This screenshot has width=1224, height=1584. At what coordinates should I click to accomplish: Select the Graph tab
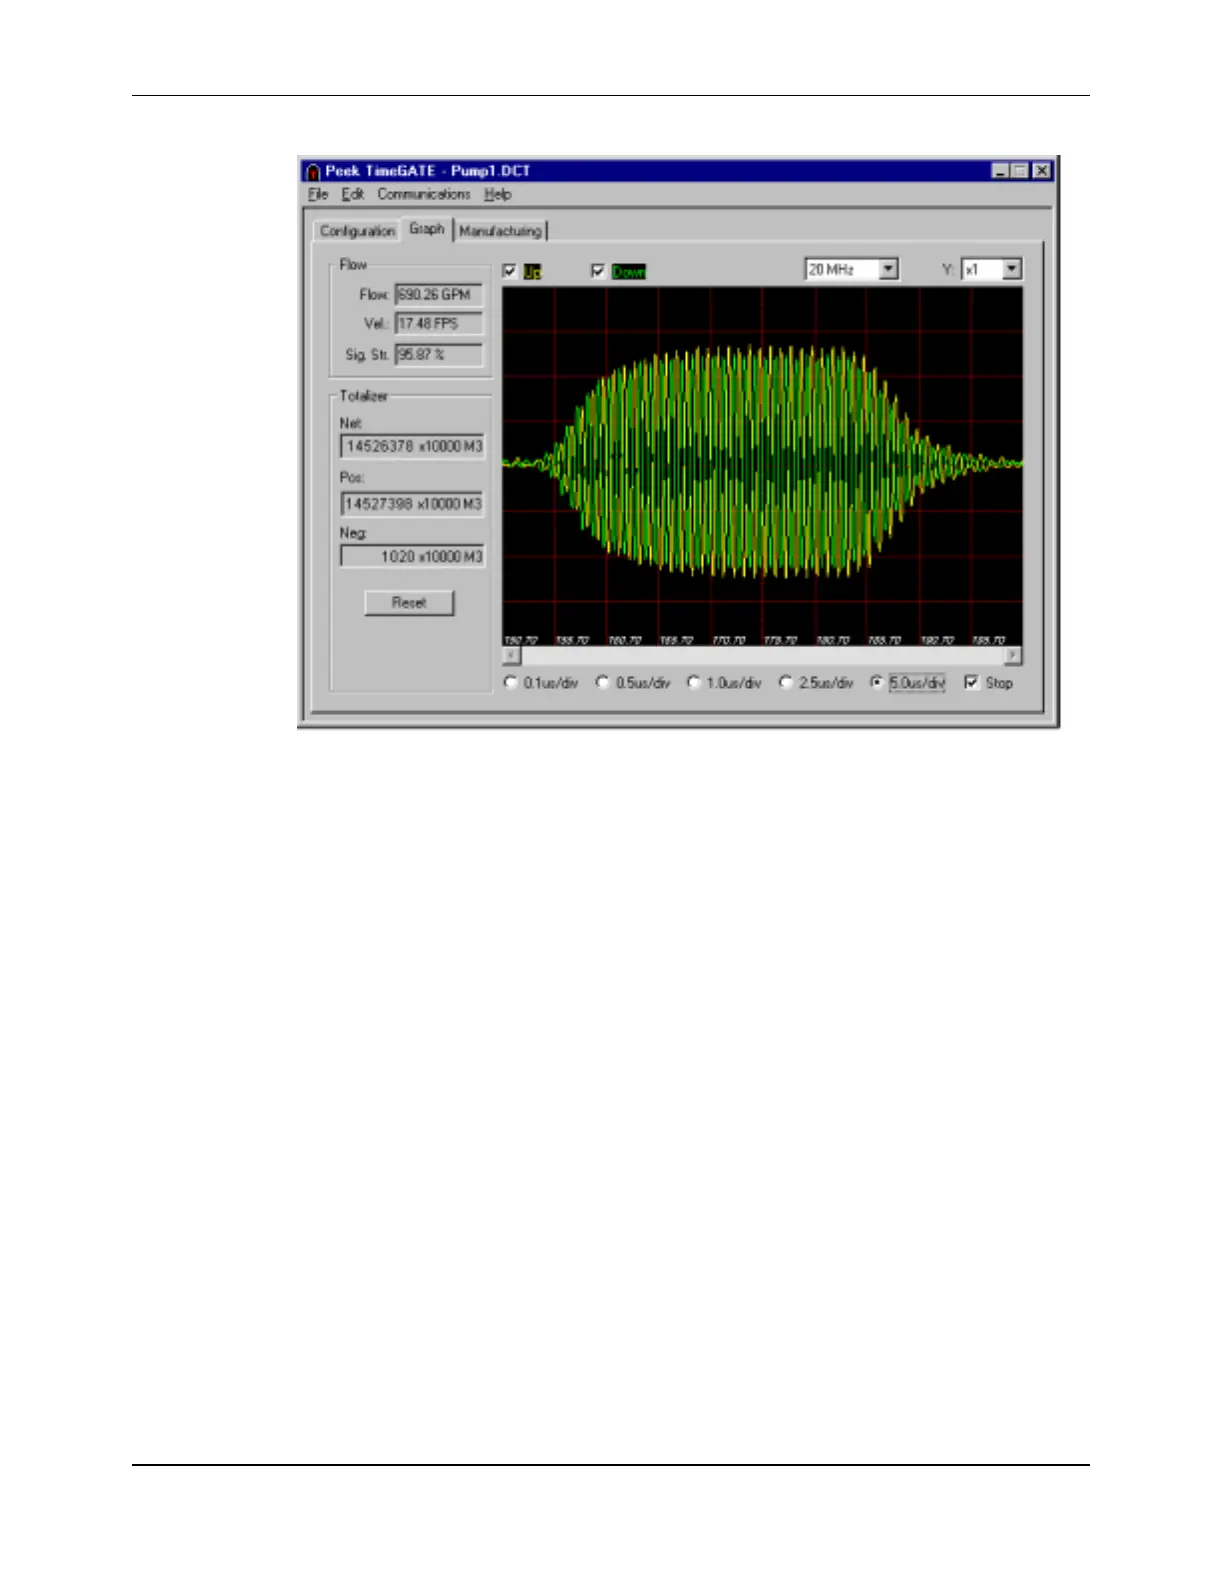coord(427,229)
